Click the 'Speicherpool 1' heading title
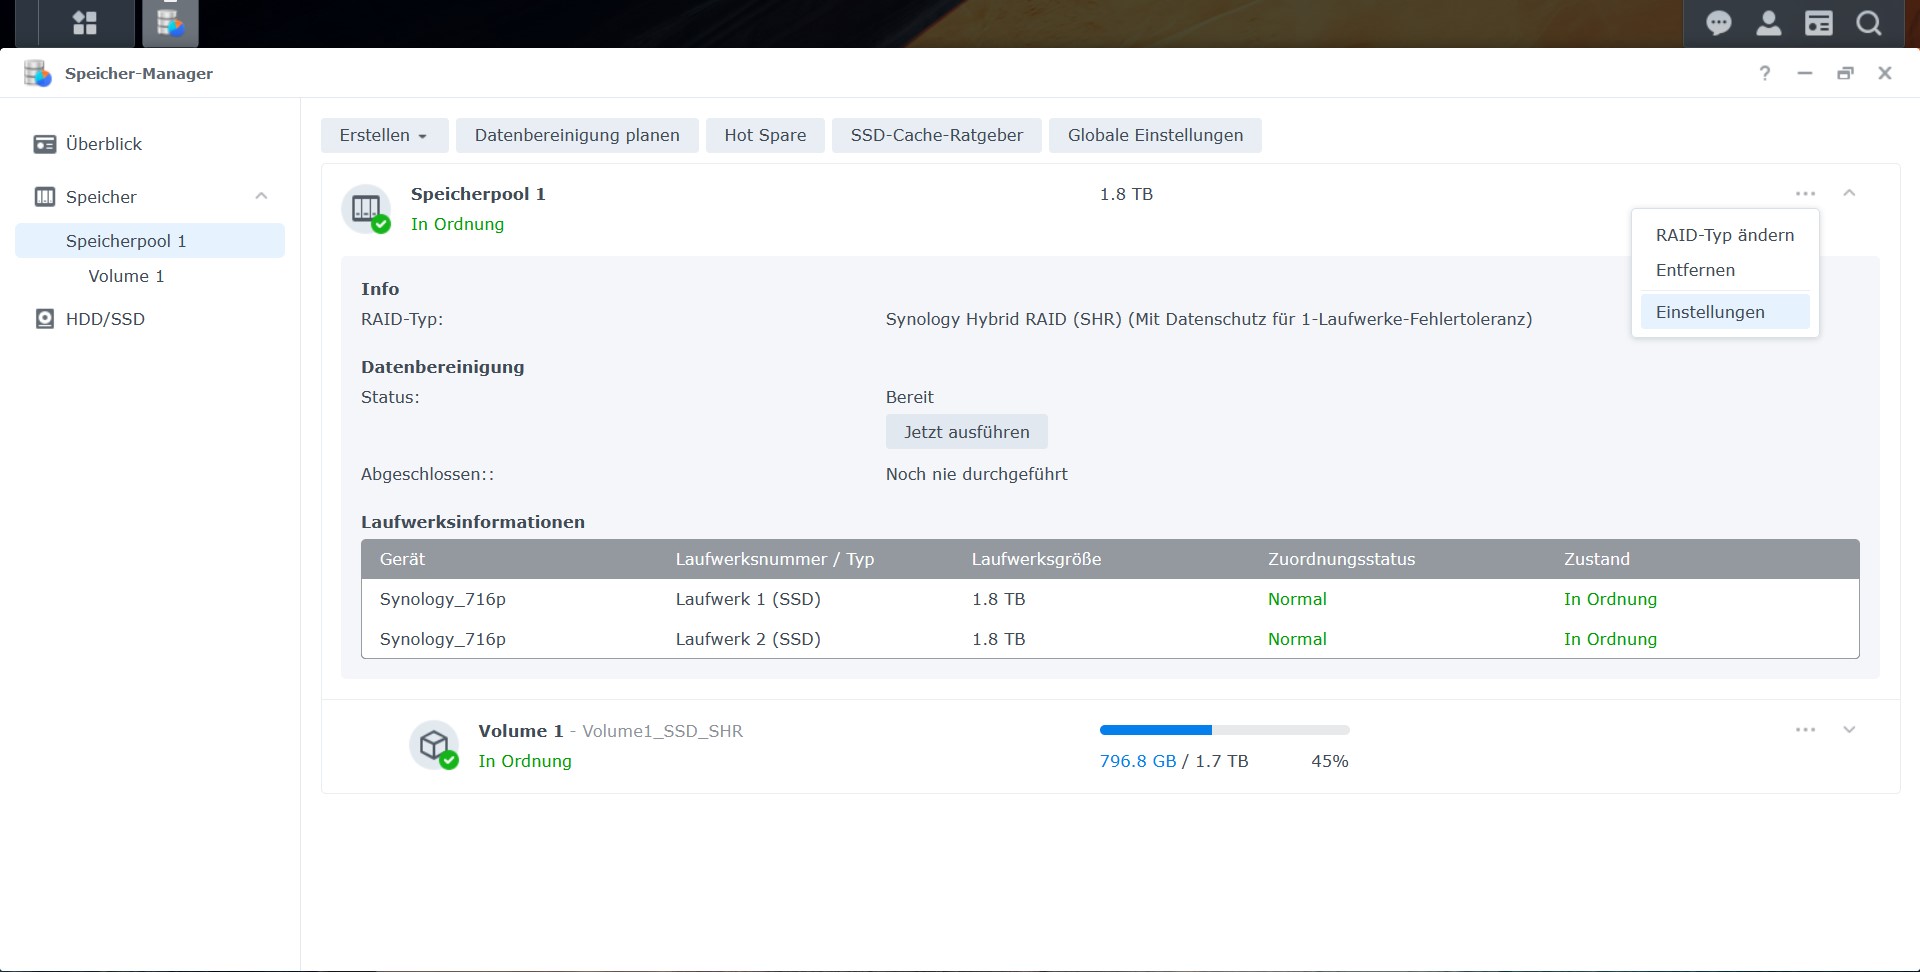The image size is (1920, 973). (x=478, y=194)
